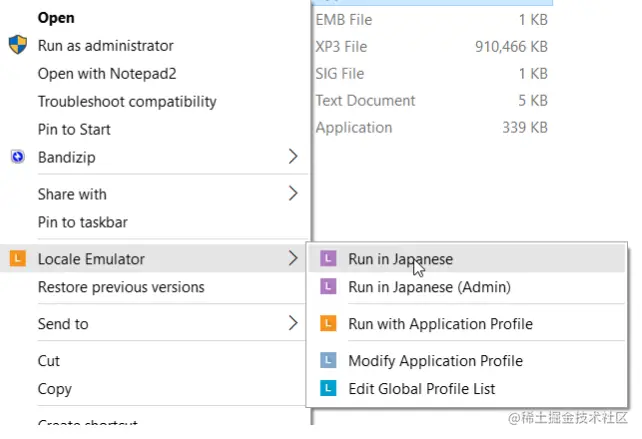Select Cut from the context menu
Image resolution: width=642 pixels, height=439 pixels.
click(49, 361)
